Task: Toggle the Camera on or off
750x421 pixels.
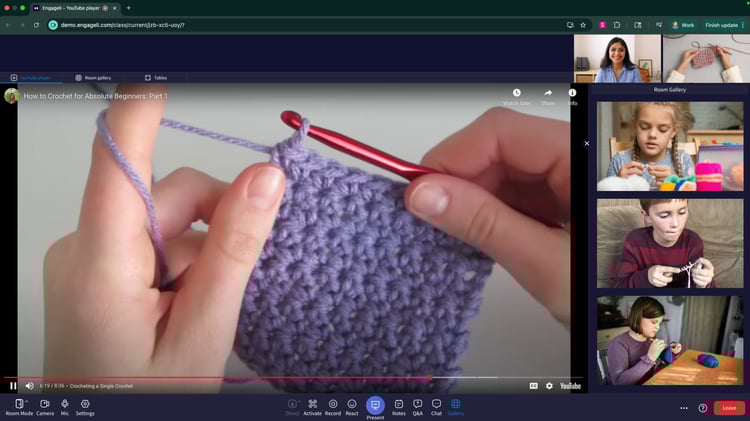Action: point(45,405)
